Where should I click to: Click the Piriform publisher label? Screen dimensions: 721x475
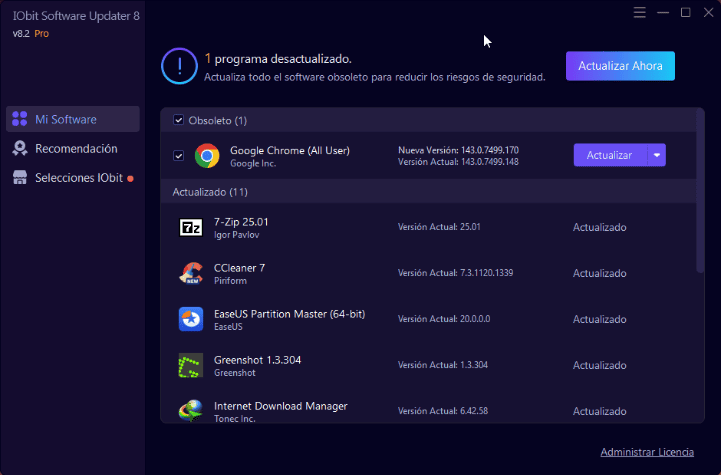[x=230, y=280]
